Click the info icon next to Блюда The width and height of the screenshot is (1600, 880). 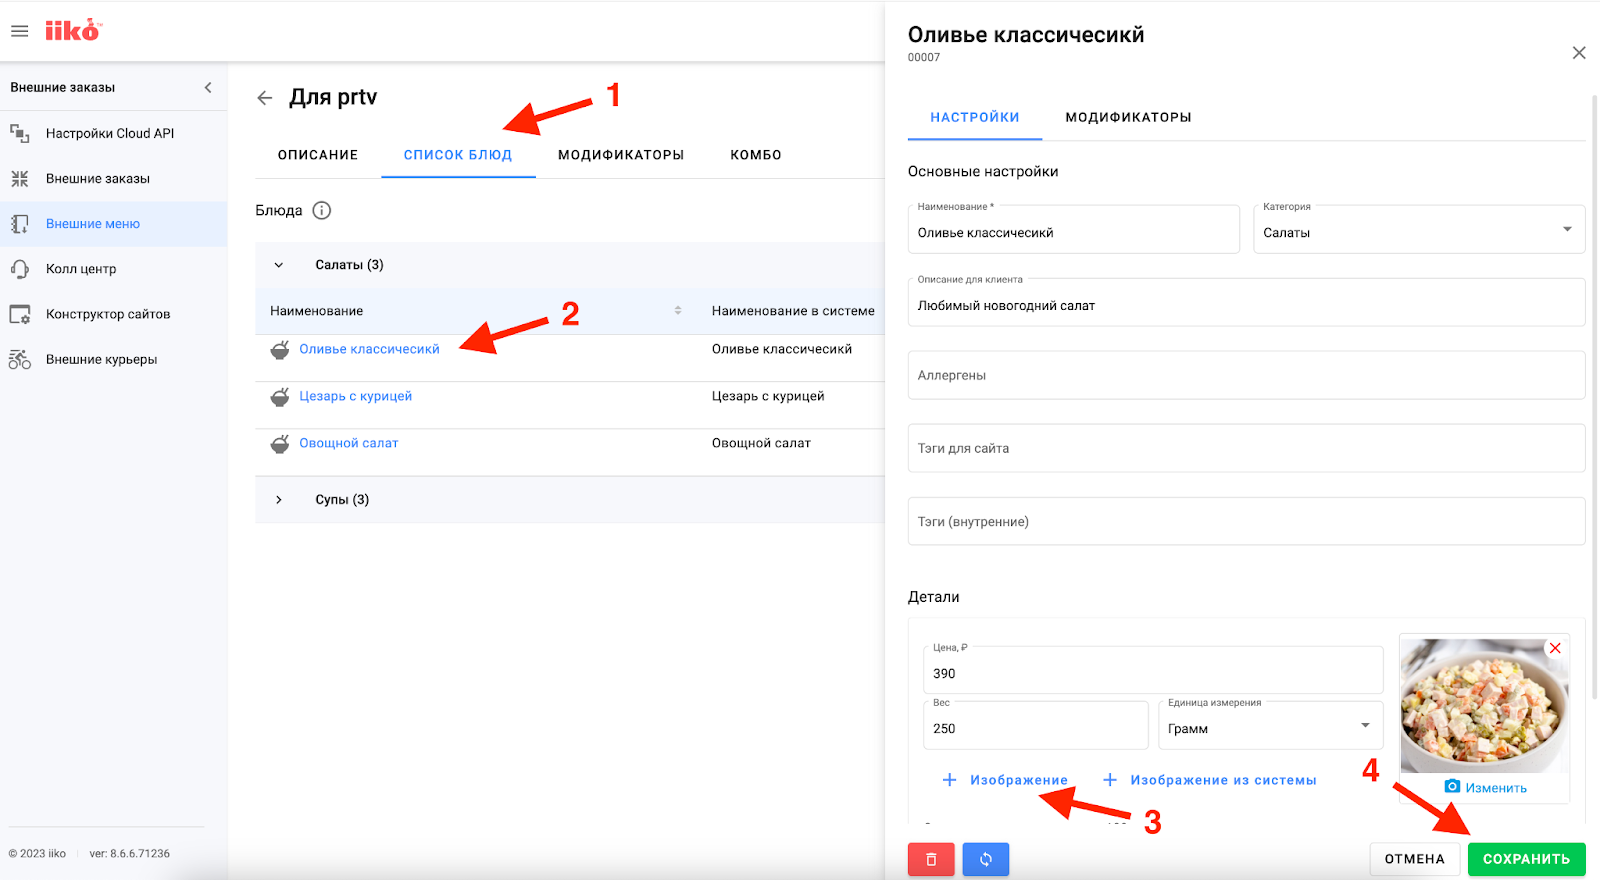pos(321,210)
